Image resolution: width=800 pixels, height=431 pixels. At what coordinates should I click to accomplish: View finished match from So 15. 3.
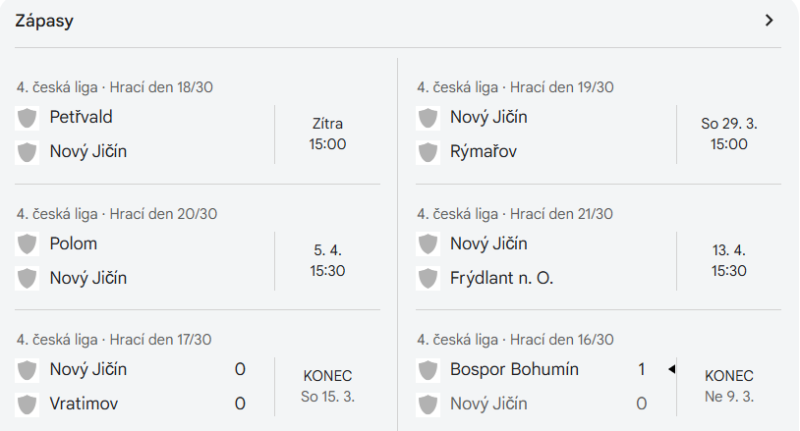pos(197,387)
